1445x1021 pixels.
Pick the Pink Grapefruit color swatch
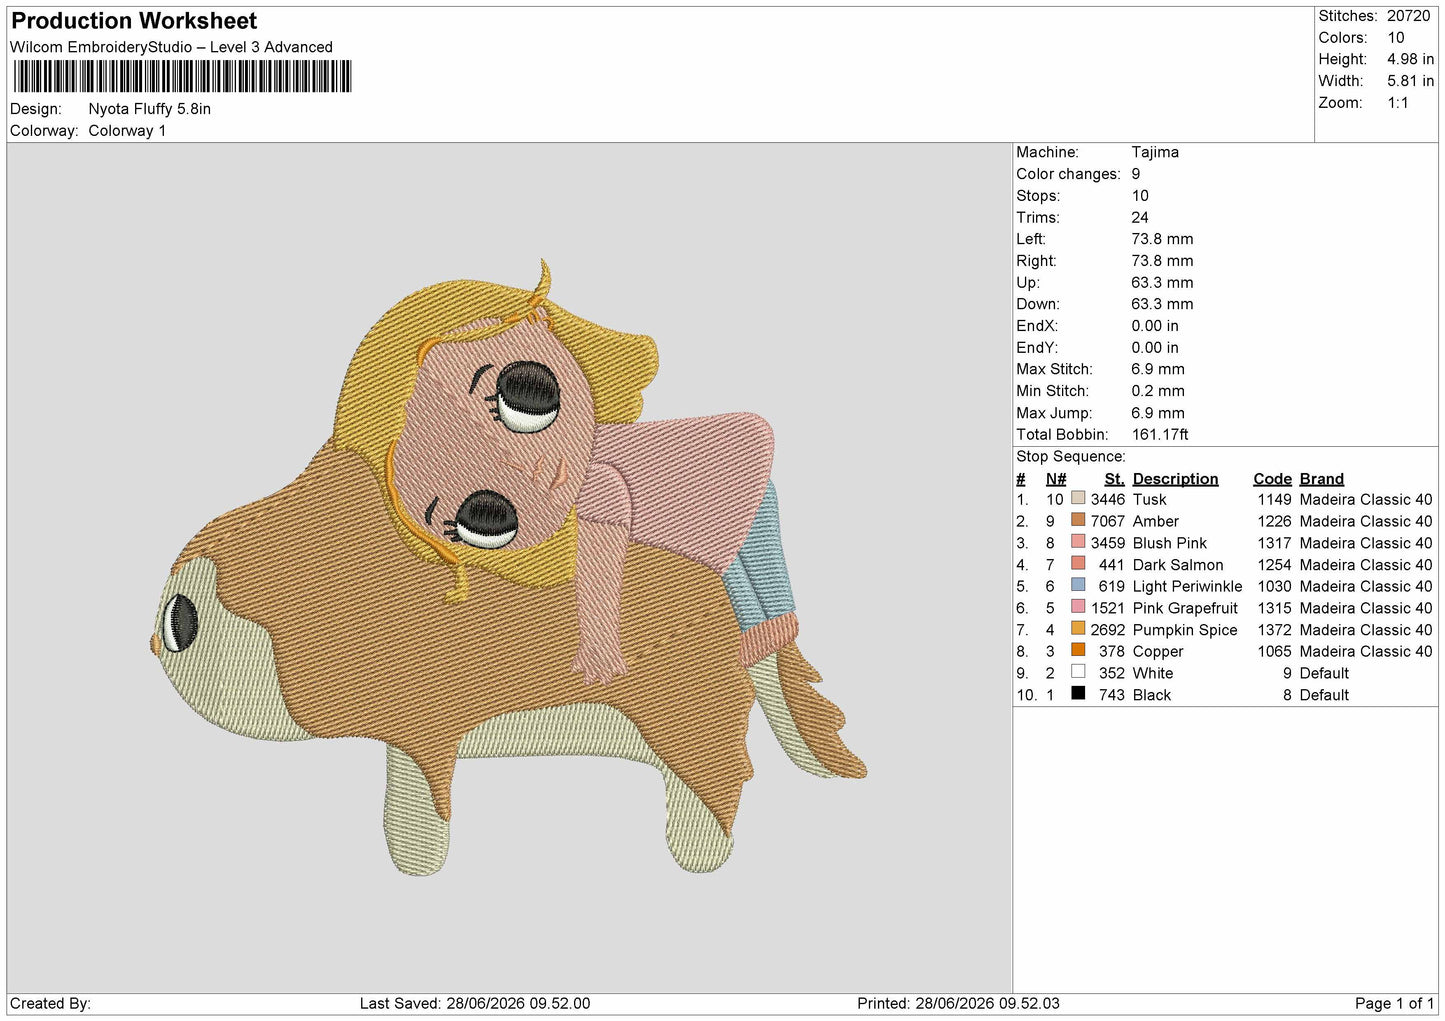[x=1078, y=607]
